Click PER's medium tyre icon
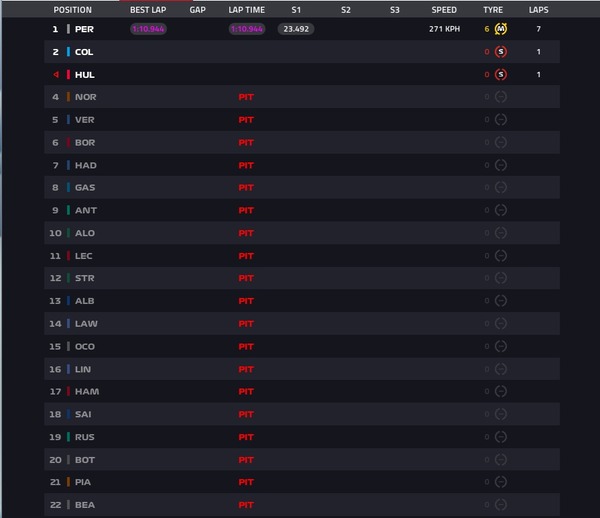 pyautogui.click(x=501, y=29)
